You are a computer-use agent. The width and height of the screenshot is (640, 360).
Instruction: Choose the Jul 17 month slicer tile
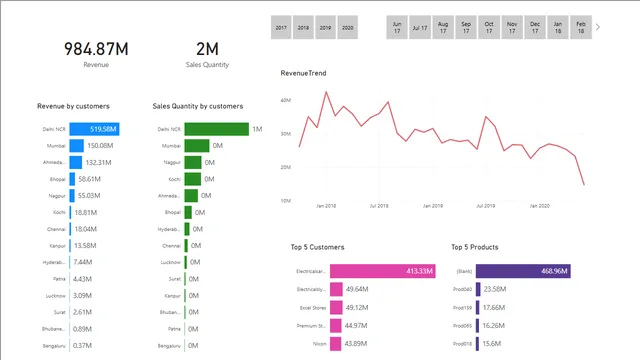[x=420, y=27]
